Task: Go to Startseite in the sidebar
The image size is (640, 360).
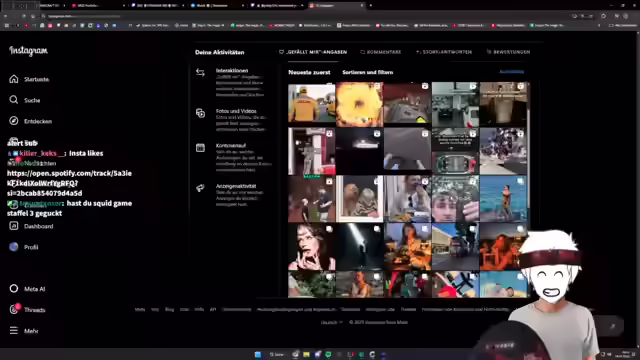Action: [29, 79]
